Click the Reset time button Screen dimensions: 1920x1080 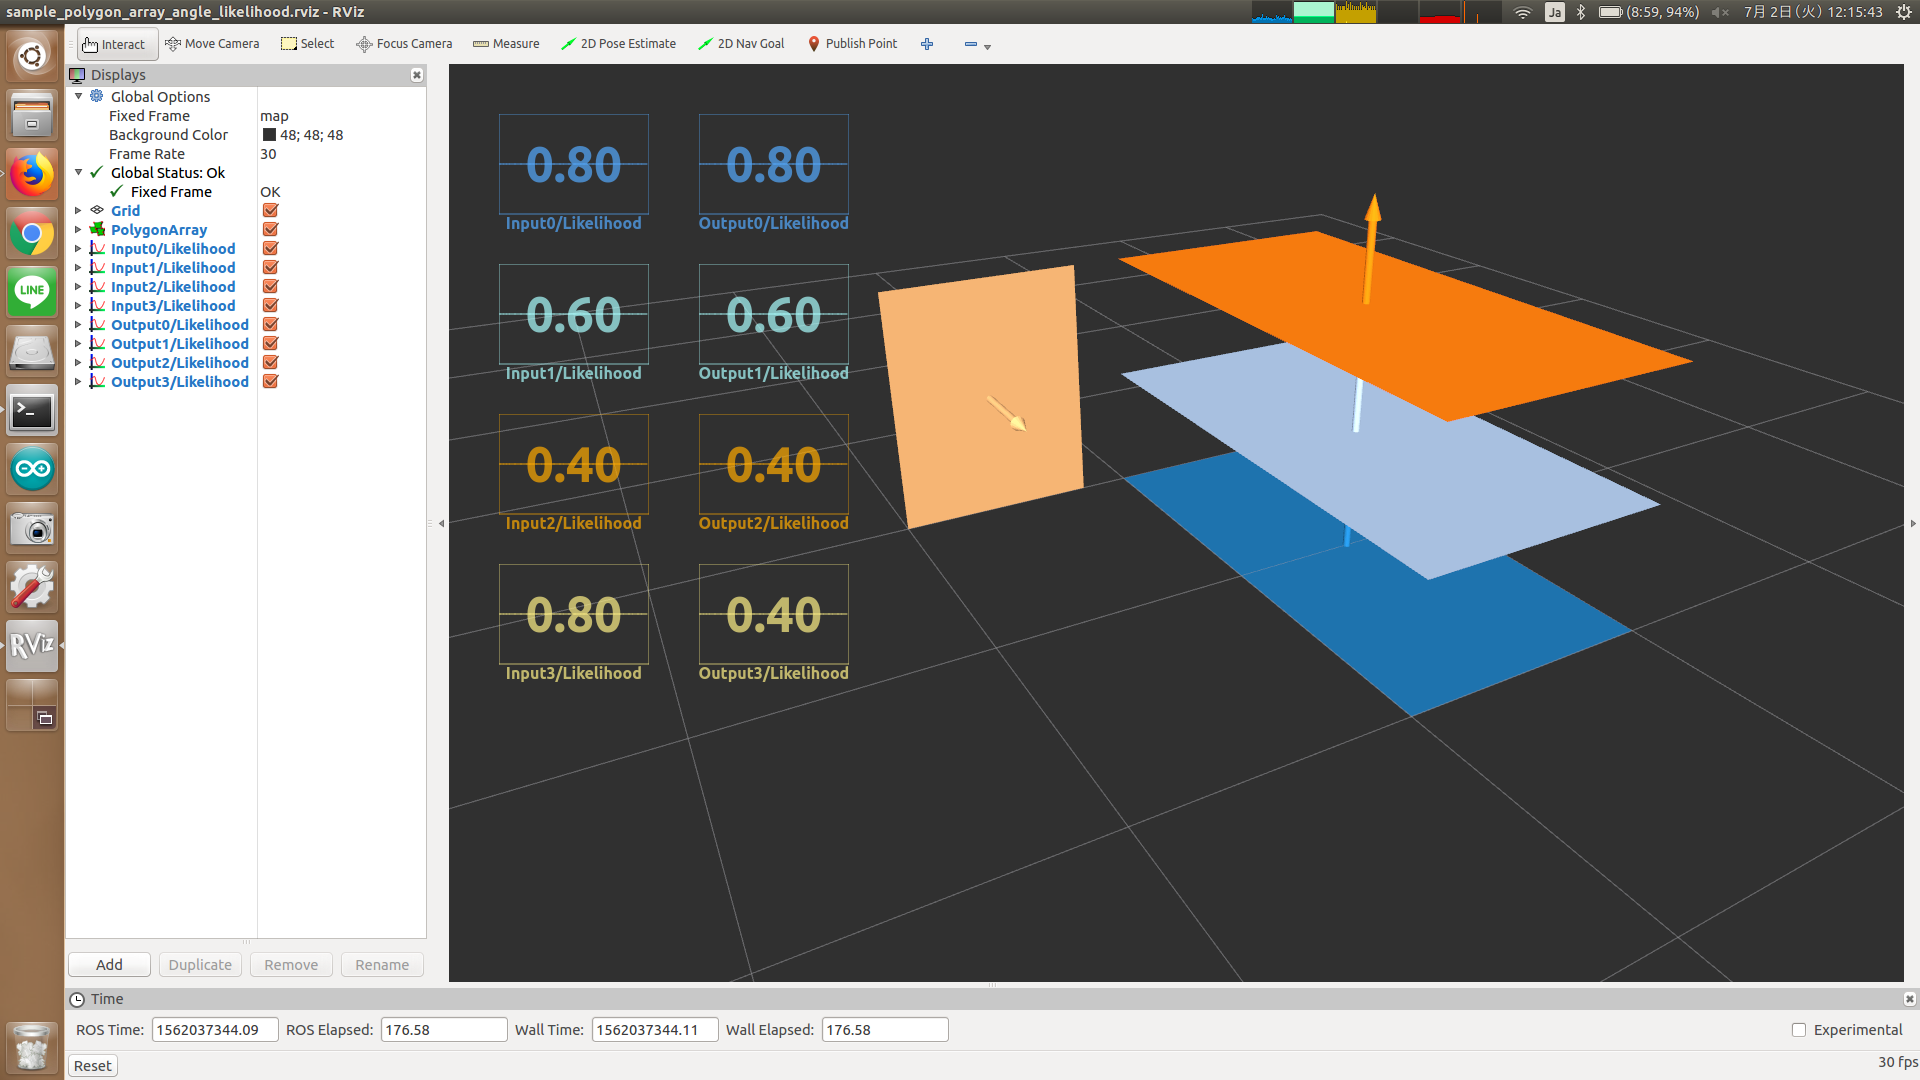(93, 1066)
